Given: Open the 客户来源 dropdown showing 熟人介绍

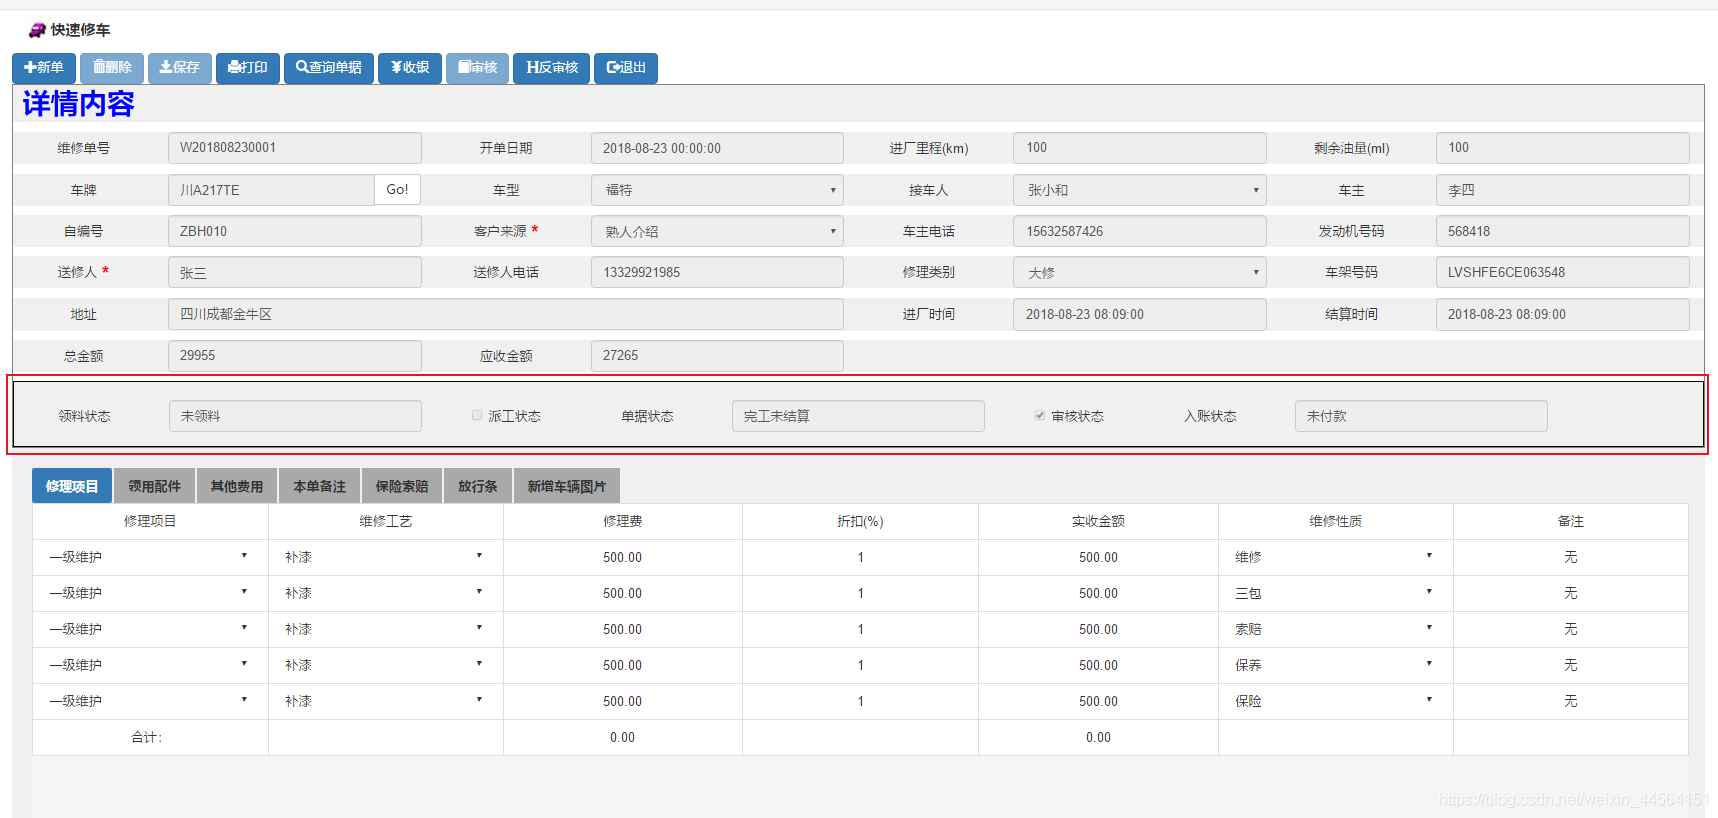Looking at the screenshot, I should click(x=717, y=231).
